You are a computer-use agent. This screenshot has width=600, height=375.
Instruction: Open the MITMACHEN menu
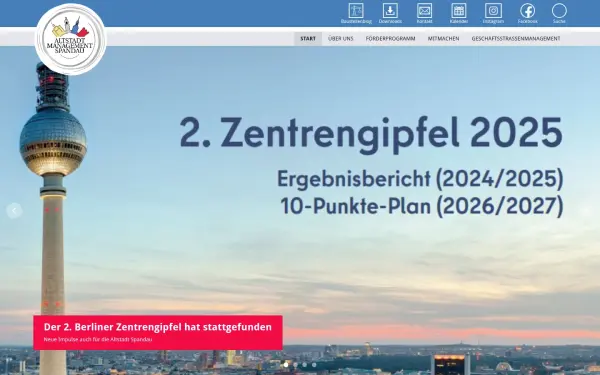pos(443,39)
